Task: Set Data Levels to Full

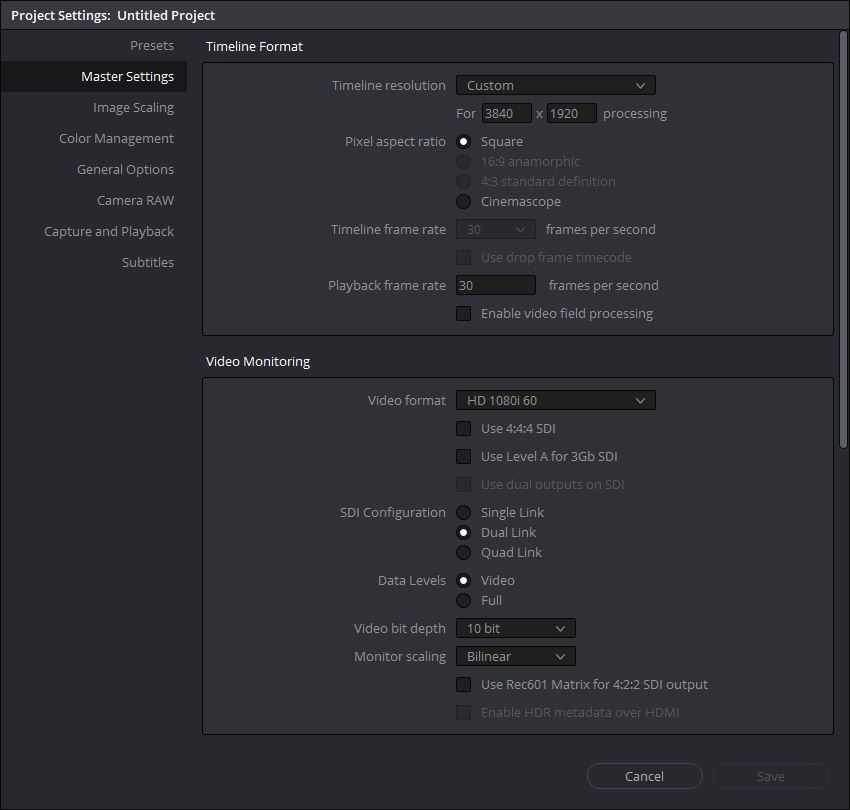Action: coord(463,600)
